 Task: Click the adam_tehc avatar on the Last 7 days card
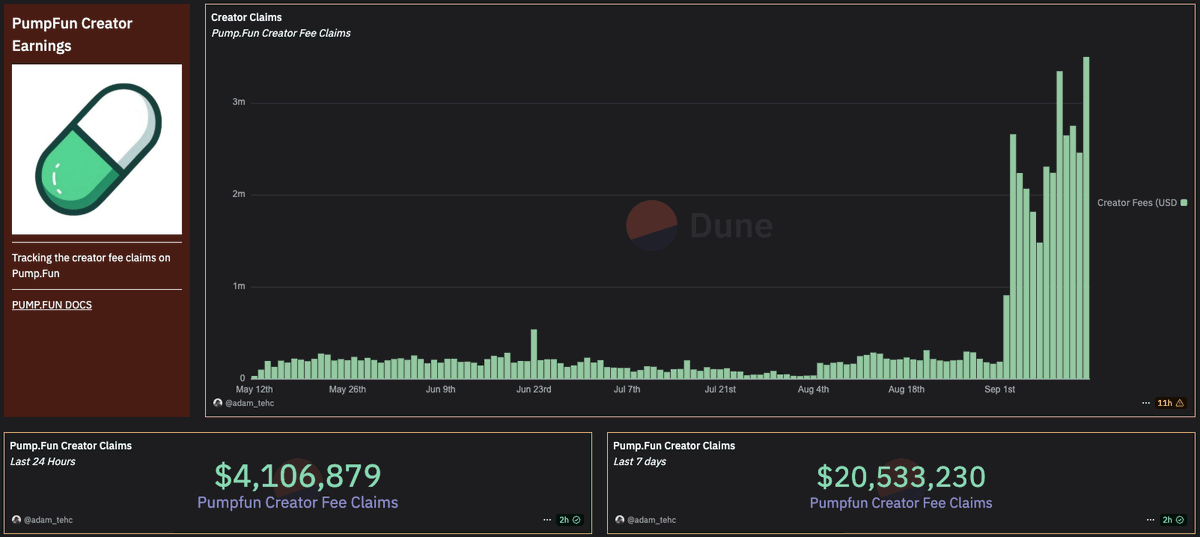(620, 520)
